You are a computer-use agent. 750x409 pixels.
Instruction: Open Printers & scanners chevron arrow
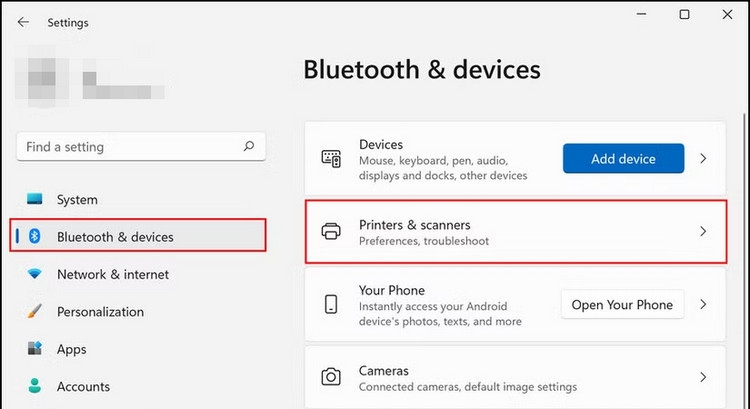tap(703, 231)
